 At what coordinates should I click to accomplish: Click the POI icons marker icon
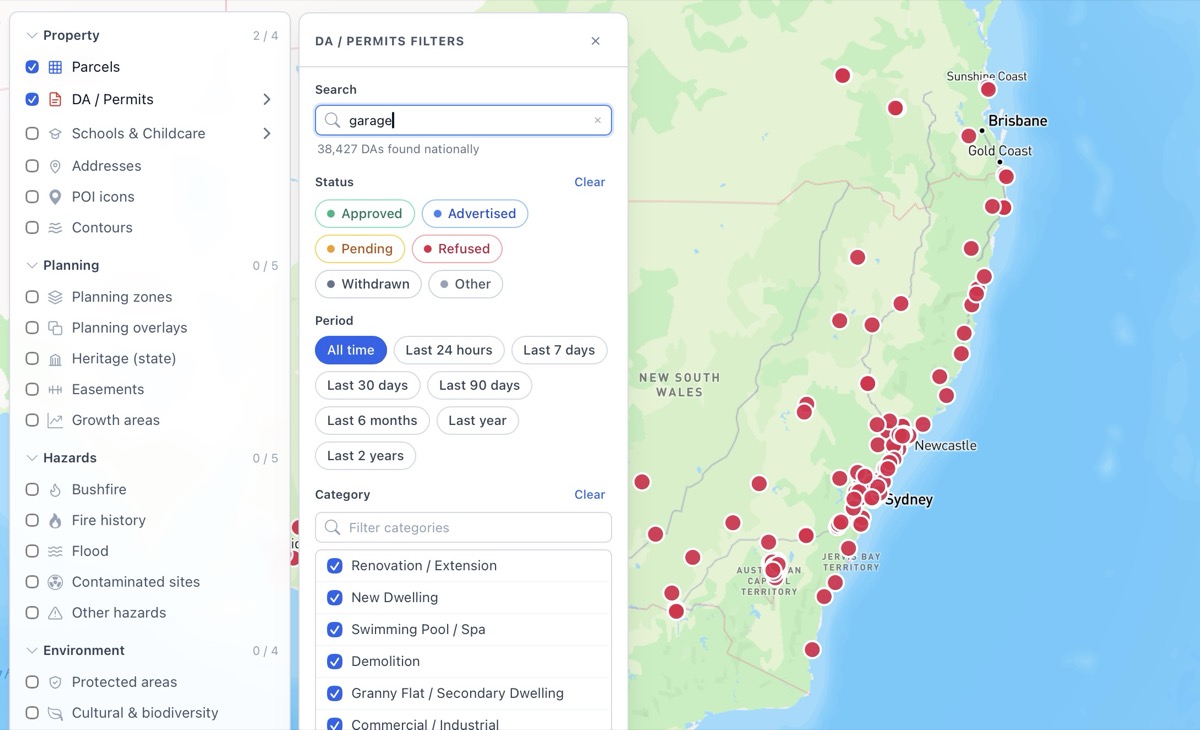(x=55, y=197)
